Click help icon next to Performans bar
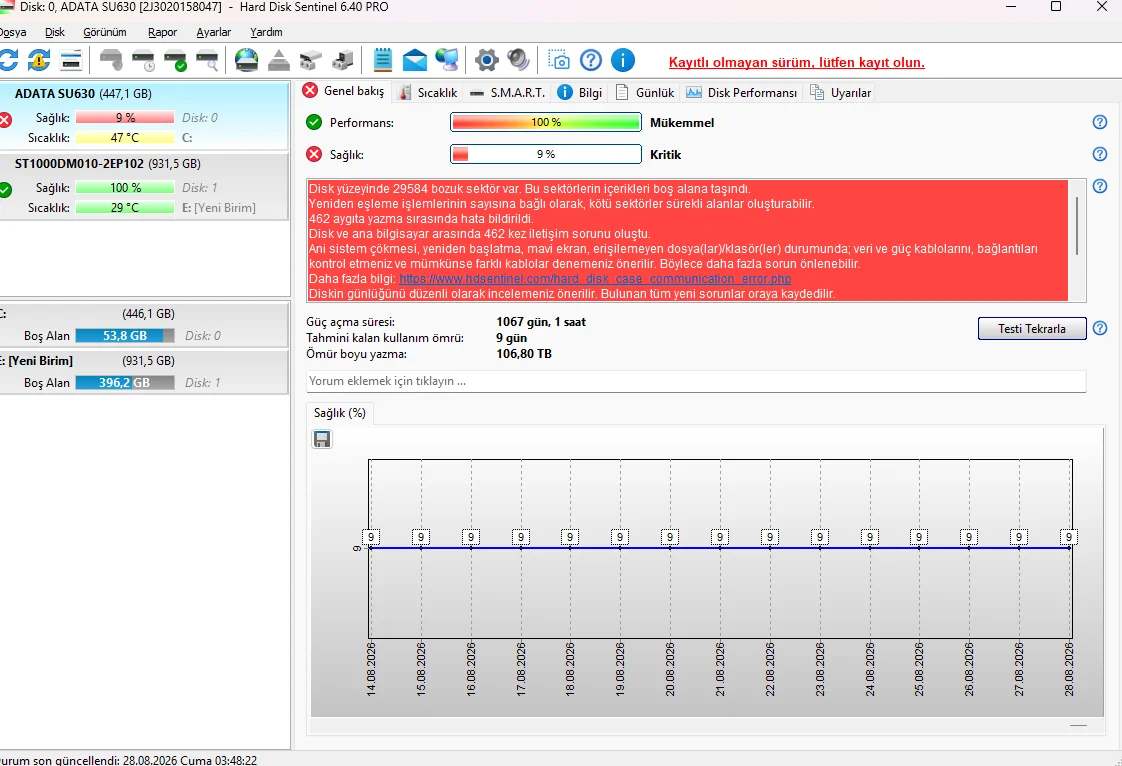Viewport: 1122px width, 766px height. coord(1100,122)
